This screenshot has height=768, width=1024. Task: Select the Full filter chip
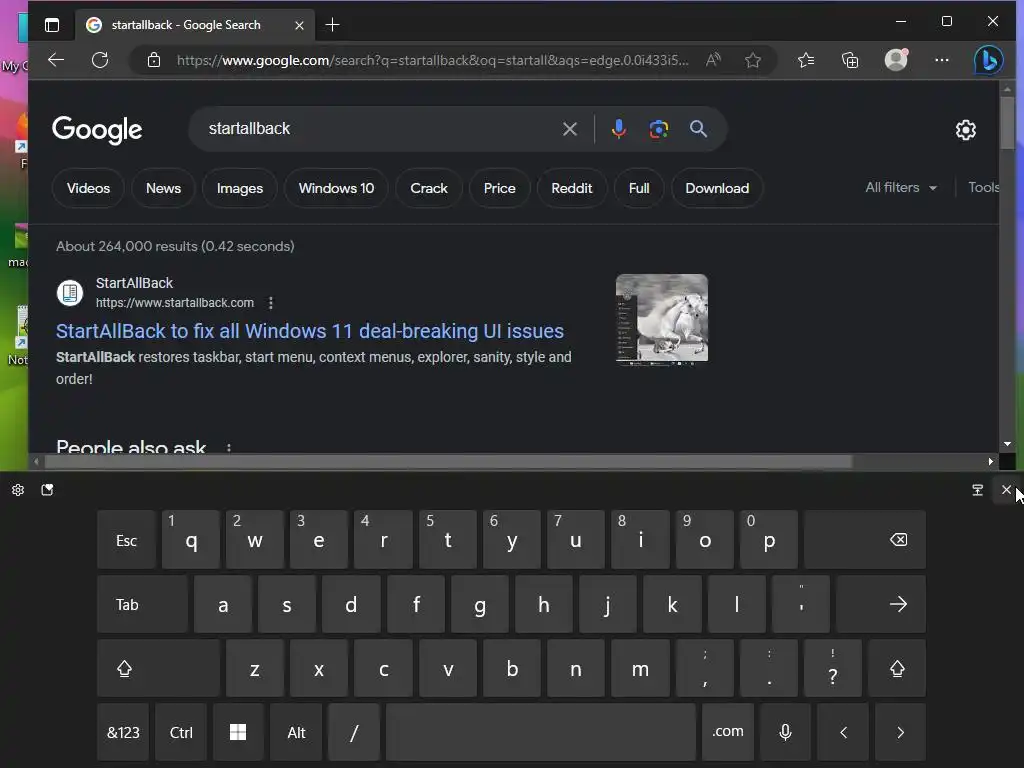(639, 188)
